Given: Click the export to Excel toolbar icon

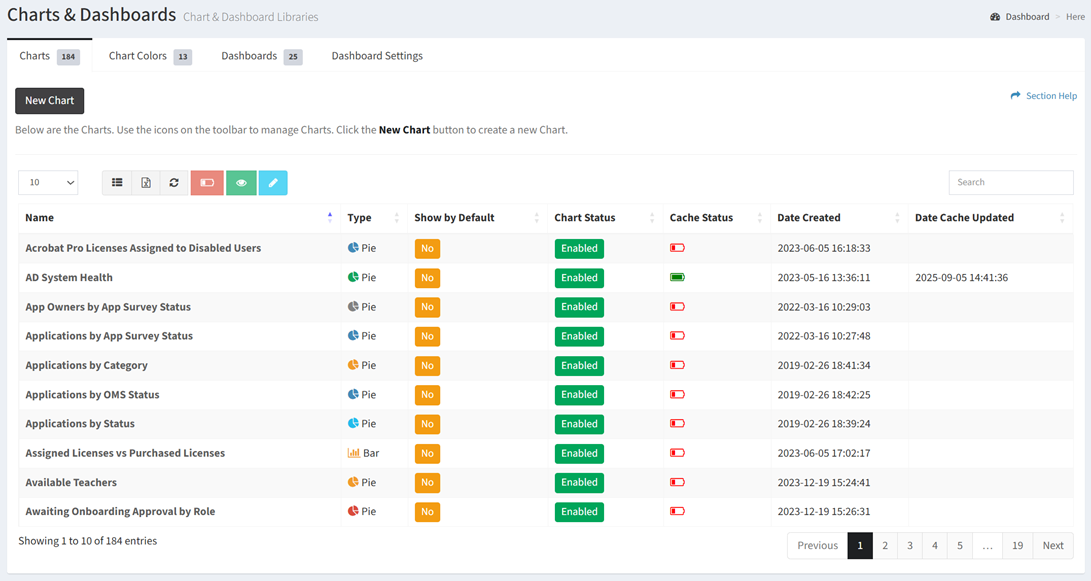Looking at the screenshot, I should tap(145, 182).
